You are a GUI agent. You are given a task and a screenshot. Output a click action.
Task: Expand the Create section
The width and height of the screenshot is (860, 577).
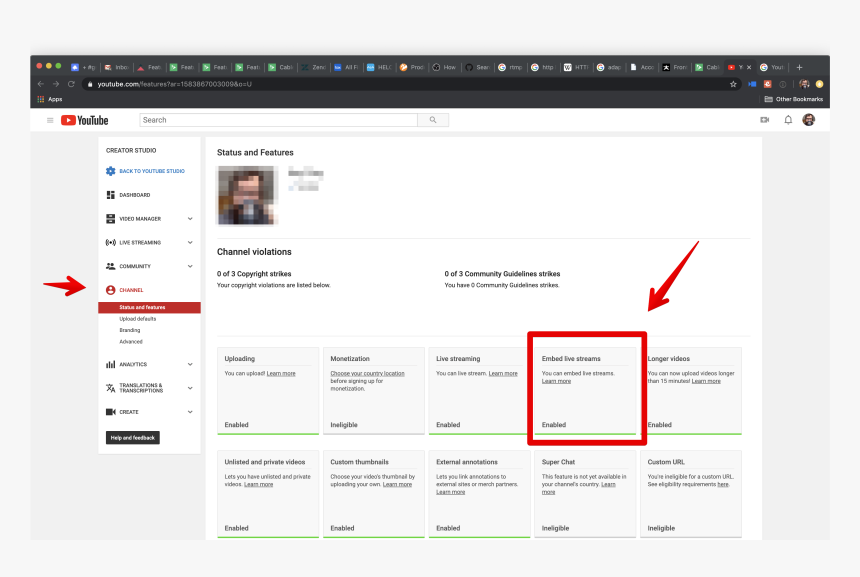click(x=190, y=412)
